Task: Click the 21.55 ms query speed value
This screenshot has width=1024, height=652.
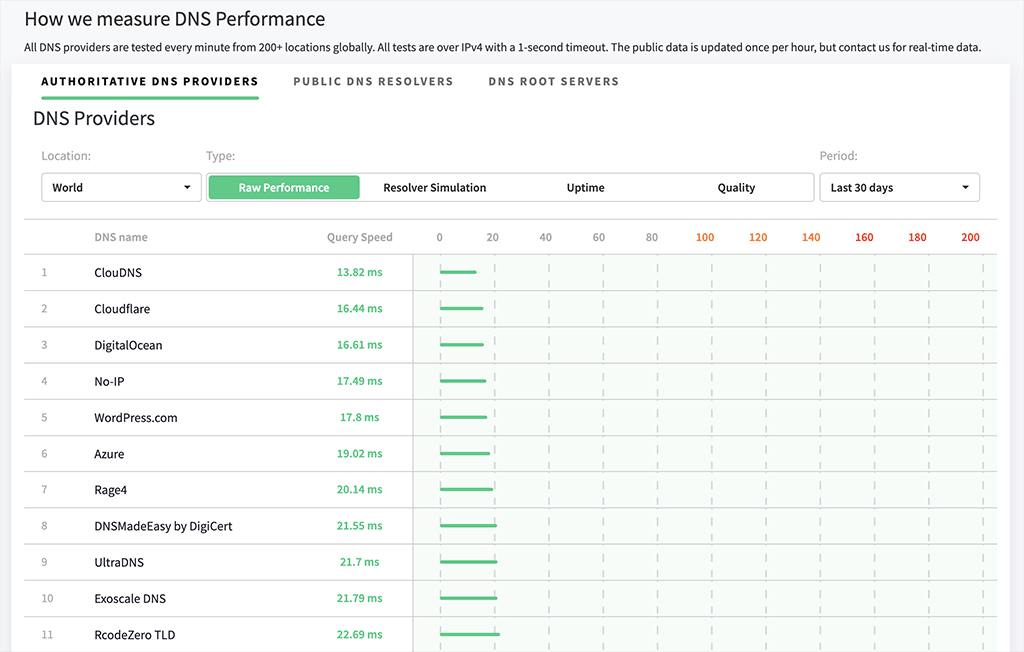Action: [x=360, y=526]
